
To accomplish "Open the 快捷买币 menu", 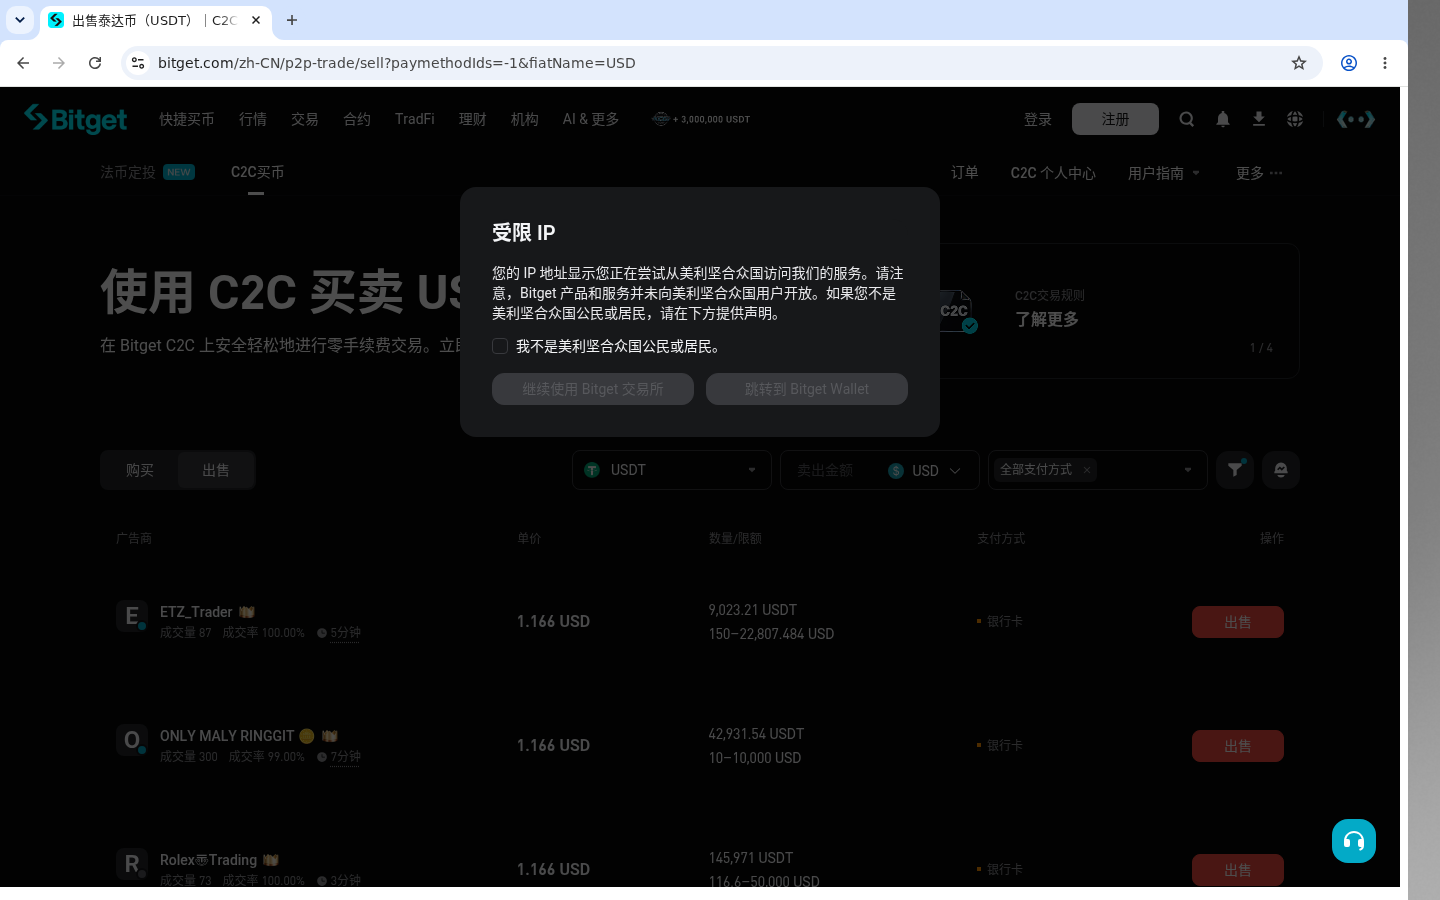I will (x=187, y=119).
